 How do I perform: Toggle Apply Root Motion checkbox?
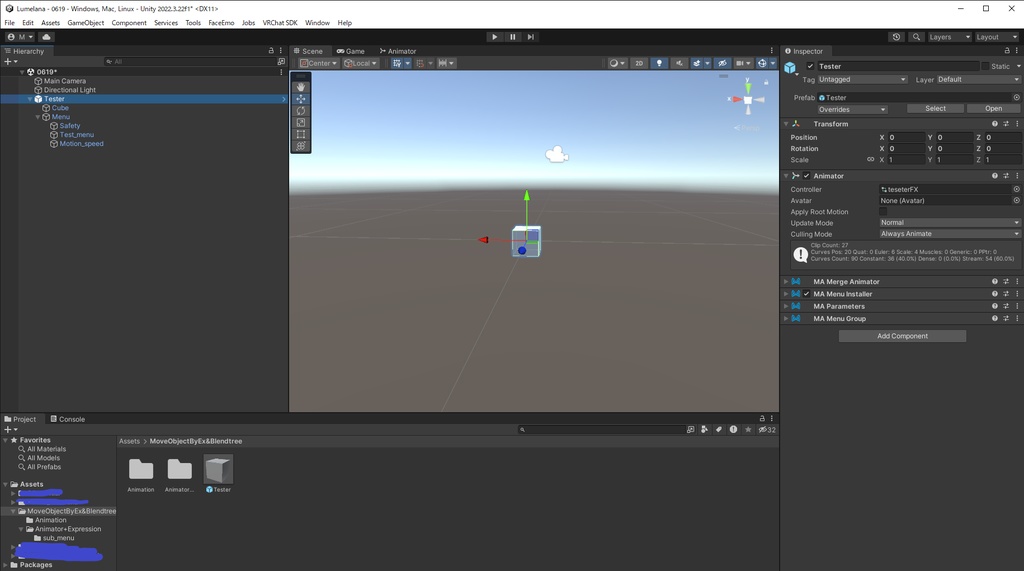(x=883, y=212)
